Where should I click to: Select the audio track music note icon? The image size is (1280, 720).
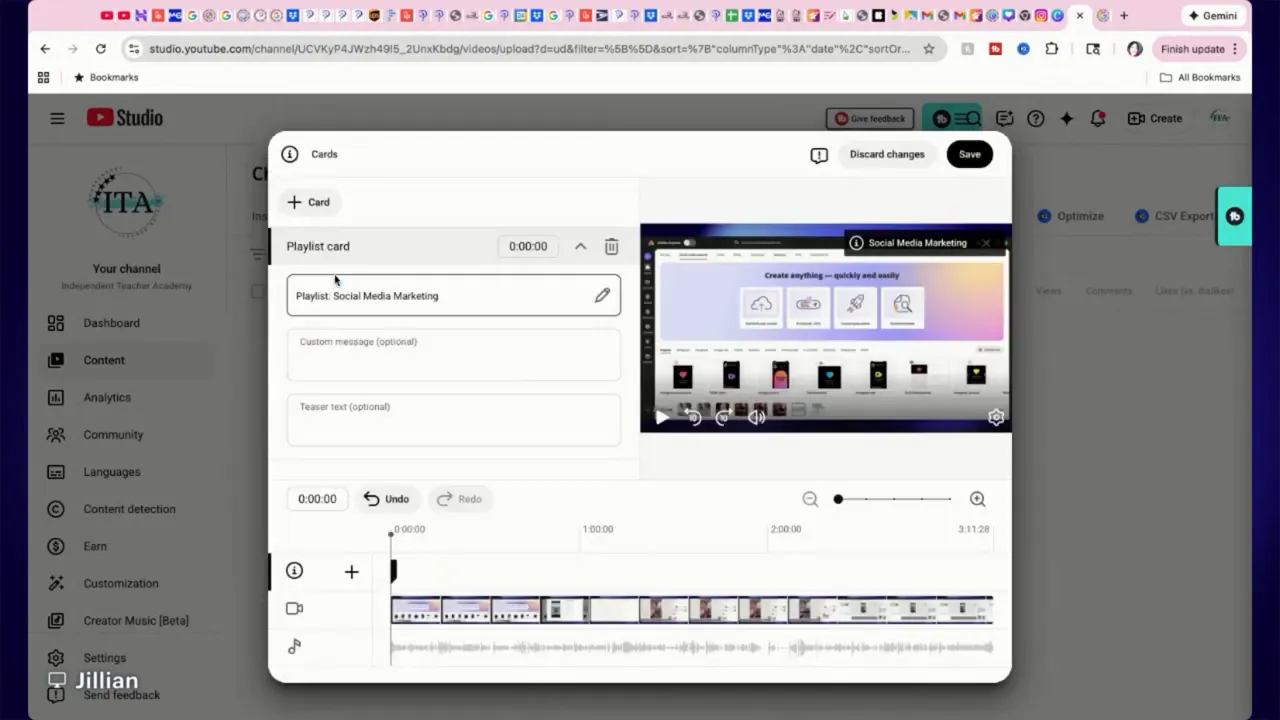(x=294, y=646)
